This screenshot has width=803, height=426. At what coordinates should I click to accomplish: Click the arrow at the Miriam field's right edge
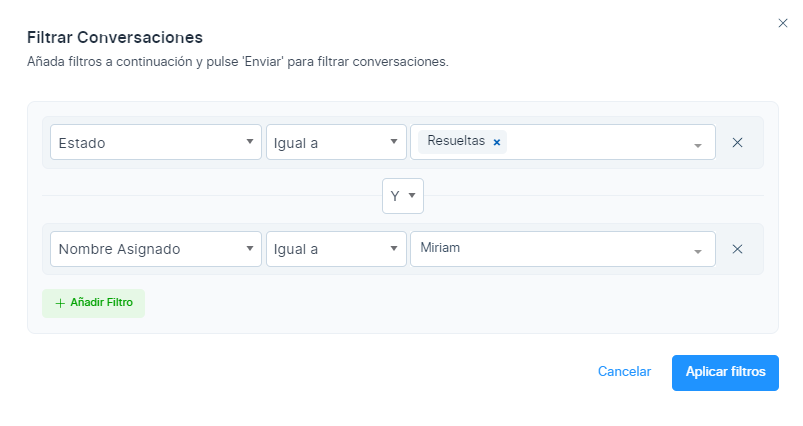click(x=698, y=251)
